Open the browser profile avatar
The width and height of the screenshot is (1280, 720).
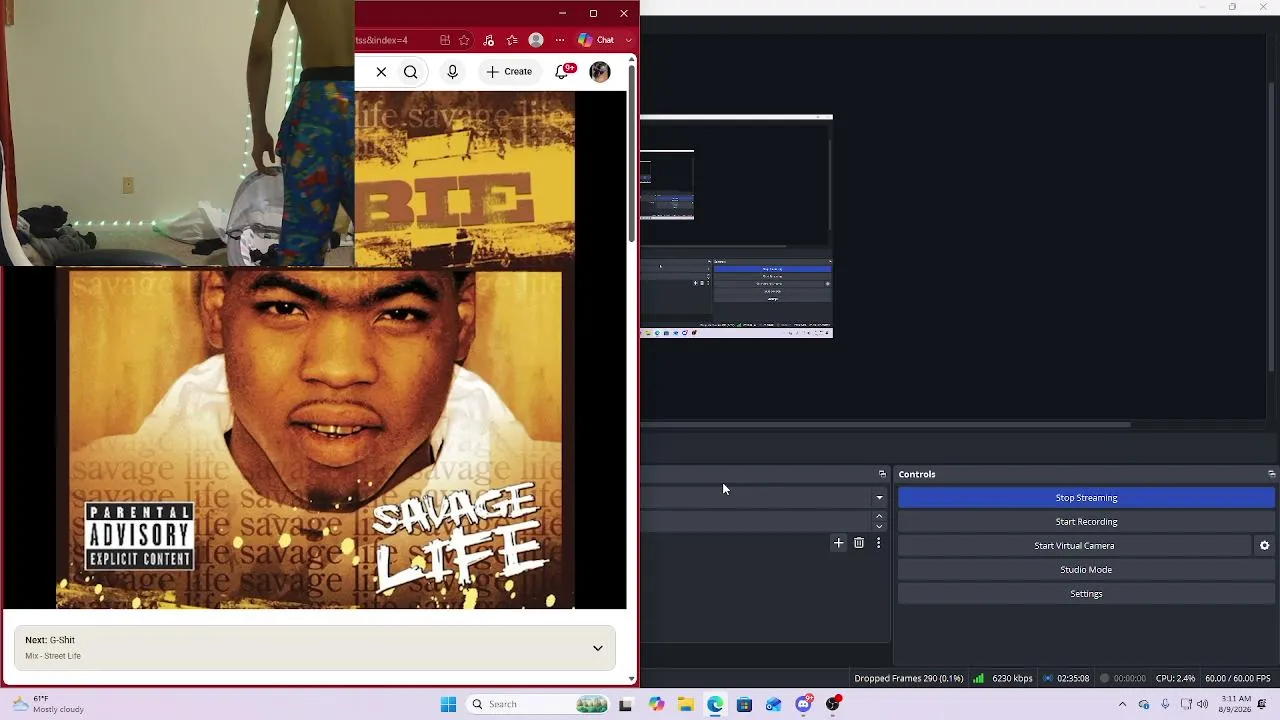pyautogui.click(x=536, y=40)
